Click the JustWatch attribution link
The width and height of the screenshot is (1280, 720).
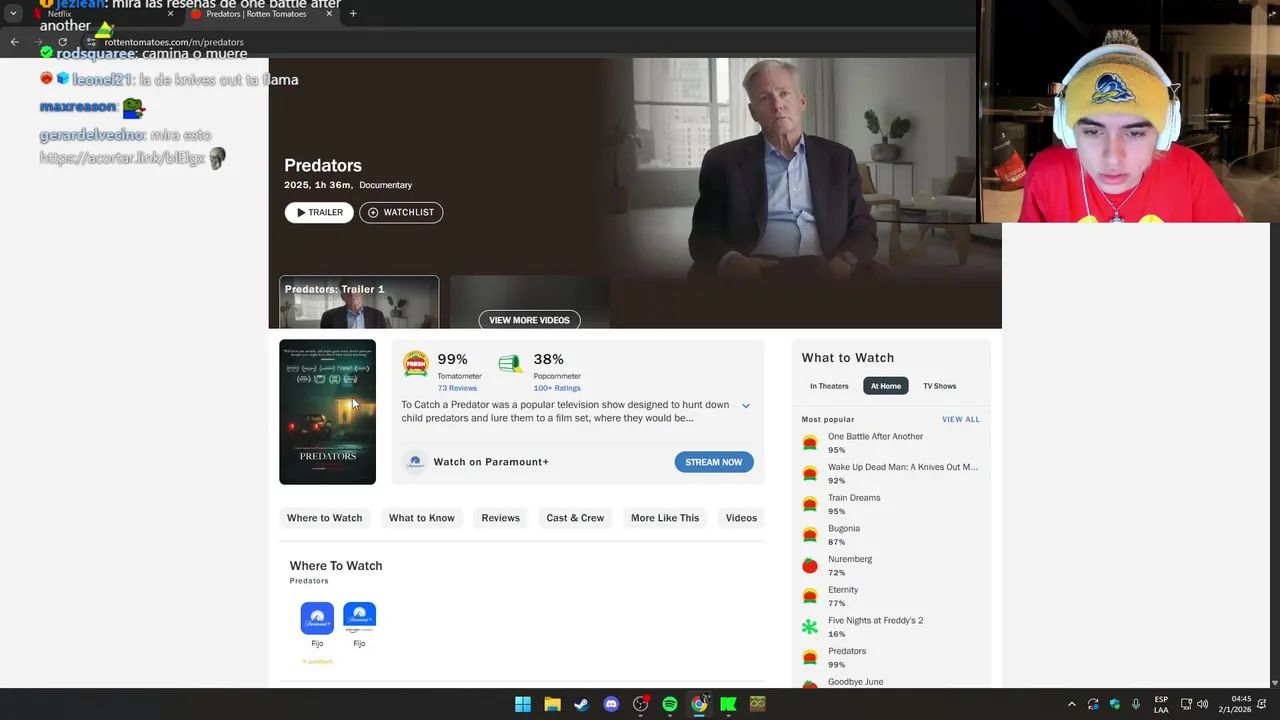point(317,661)
